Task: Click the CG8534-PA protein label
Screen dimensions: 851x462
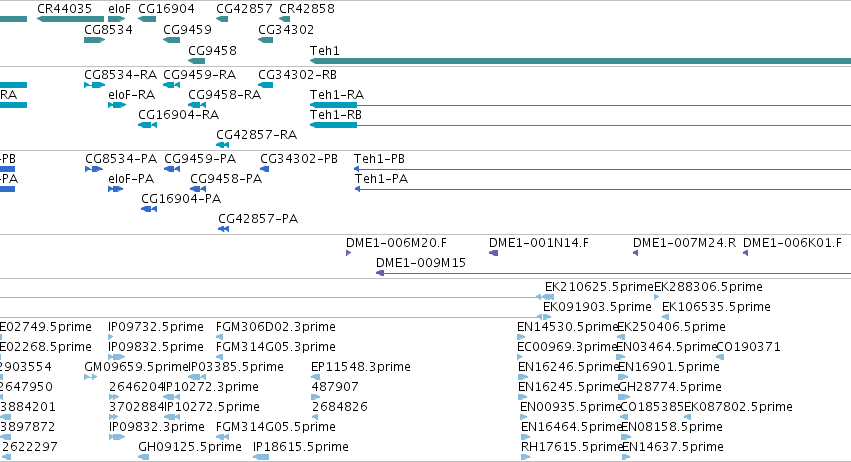Action: (121, 159)
